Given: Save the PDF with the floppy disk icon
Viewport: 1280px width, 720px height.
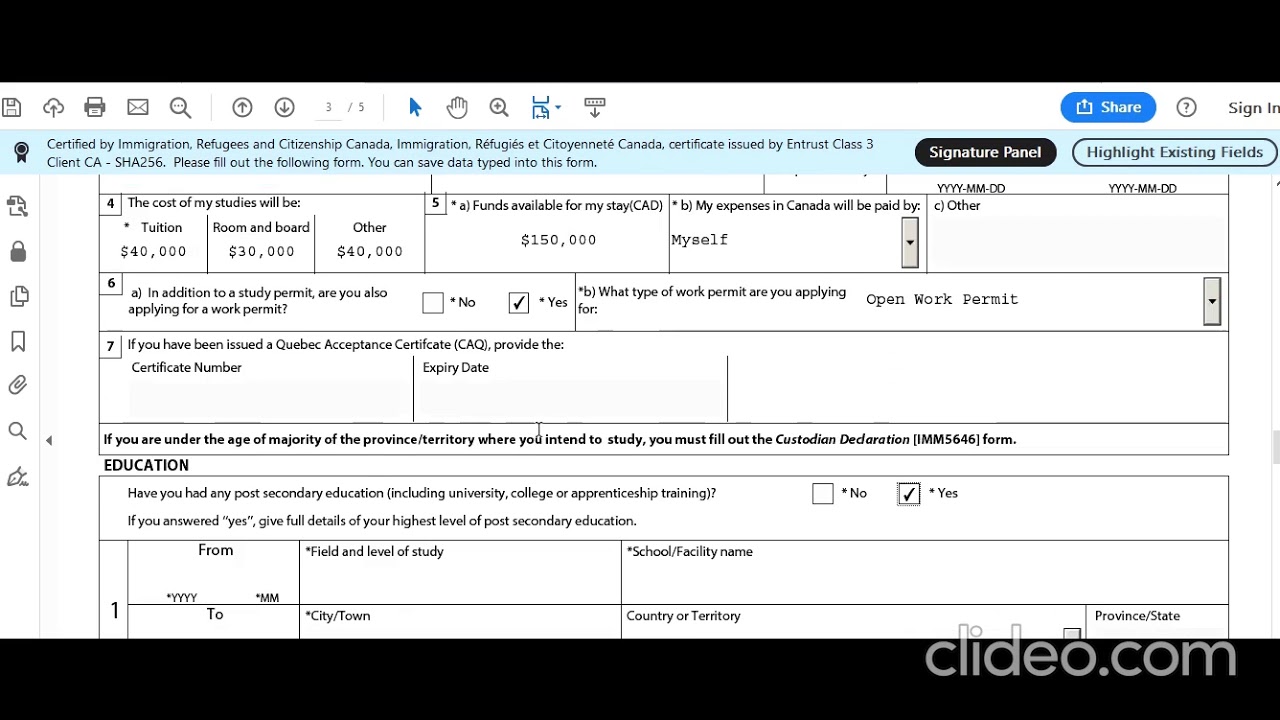Looking at the screenshot, I should (x=11, y=107).
